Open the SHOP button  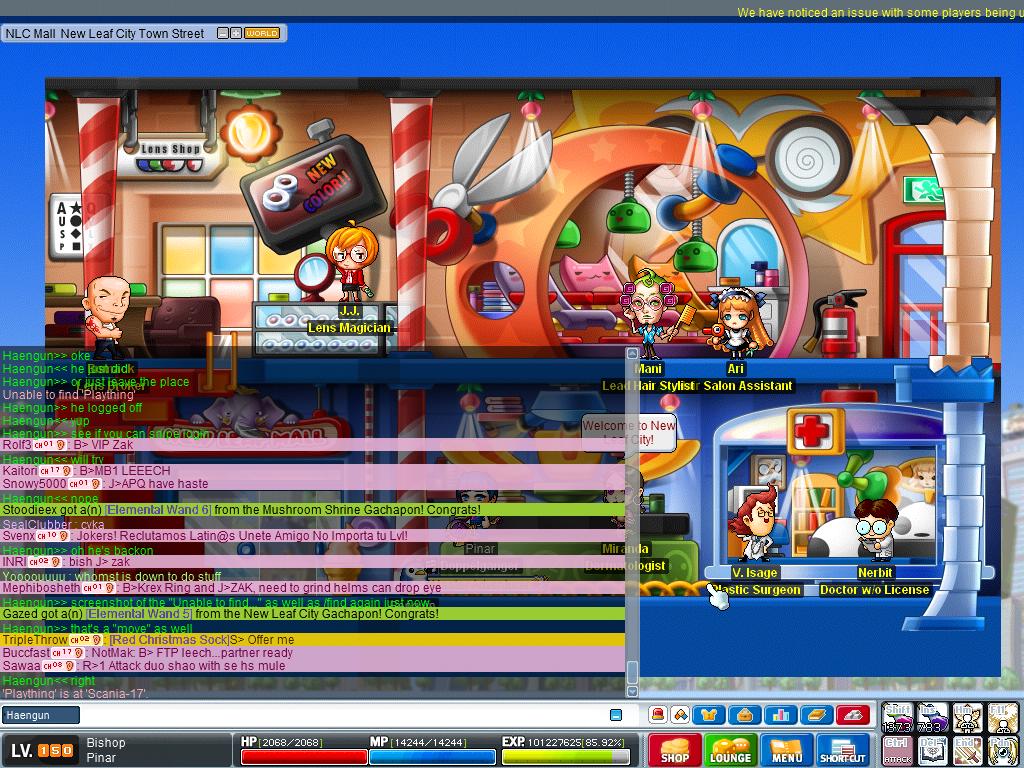[x=675, y=750]
